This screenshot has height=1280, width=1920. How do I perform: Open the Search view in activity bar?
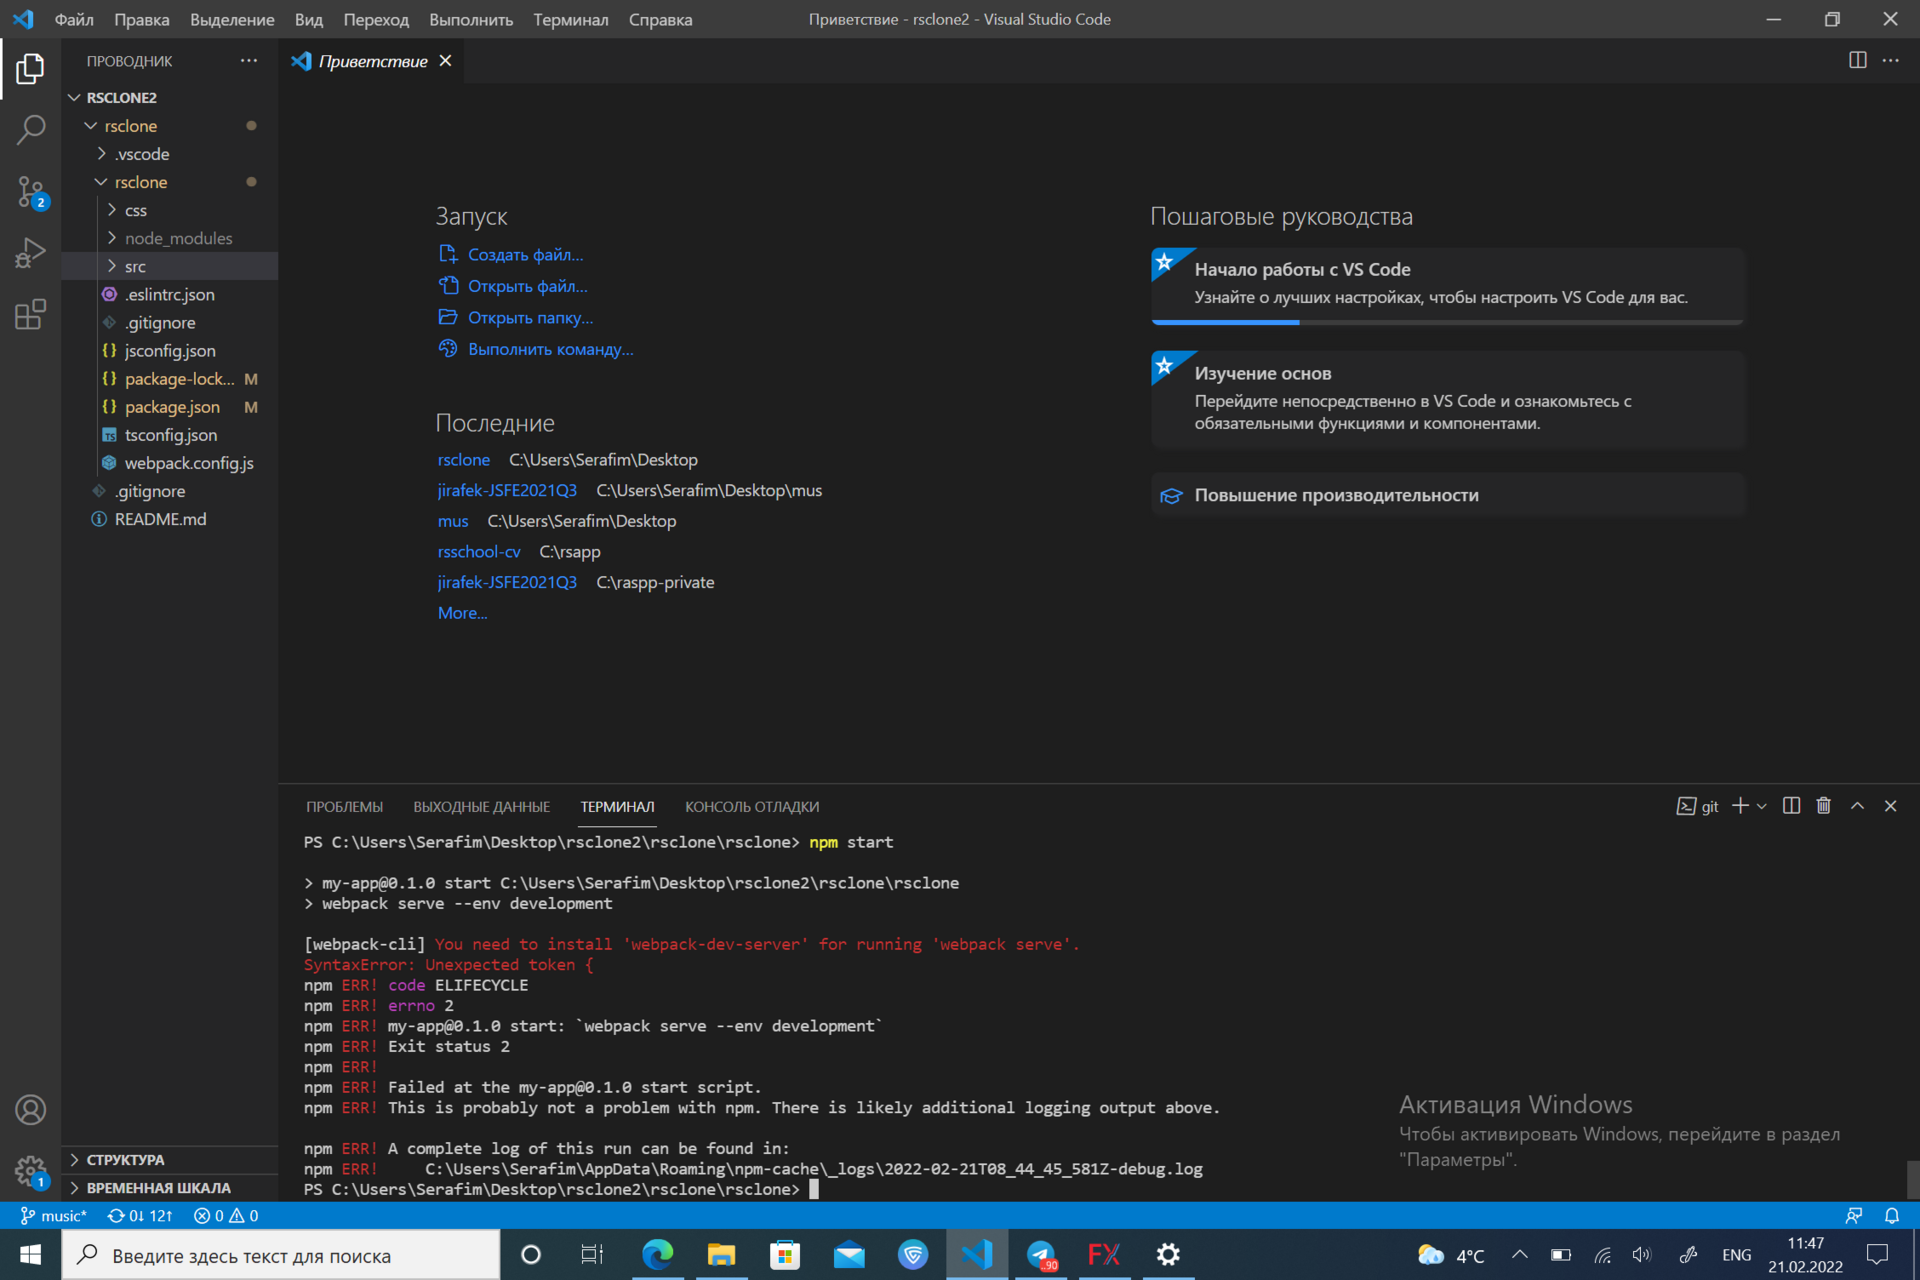[x=30, y=130]
